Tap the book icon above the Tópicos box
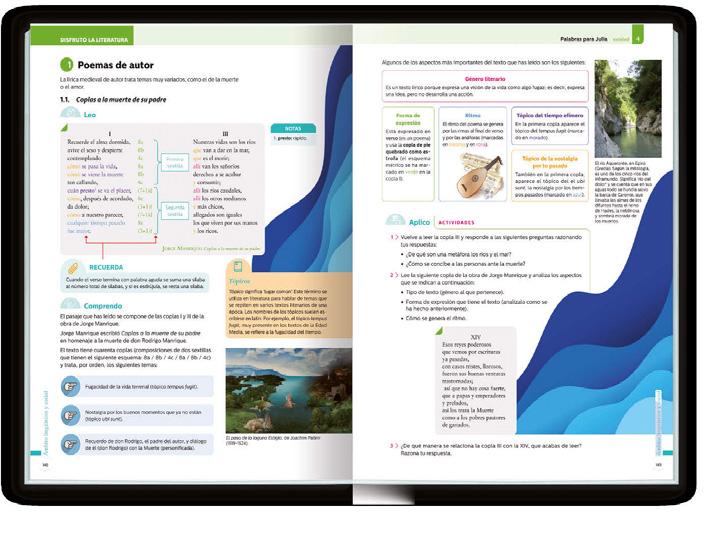The height and width of the screenshot is (545, 713). [x=237, y=265]
